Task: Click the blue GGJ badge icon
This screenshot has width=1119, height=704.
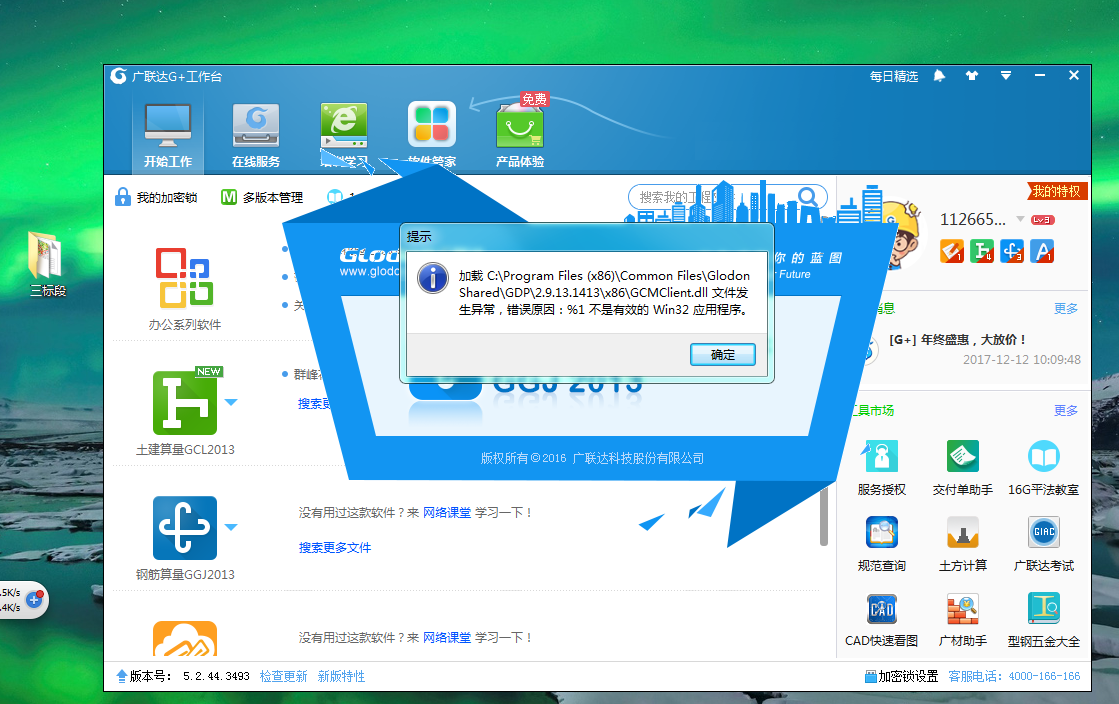Action: [x=1012, y=251]
